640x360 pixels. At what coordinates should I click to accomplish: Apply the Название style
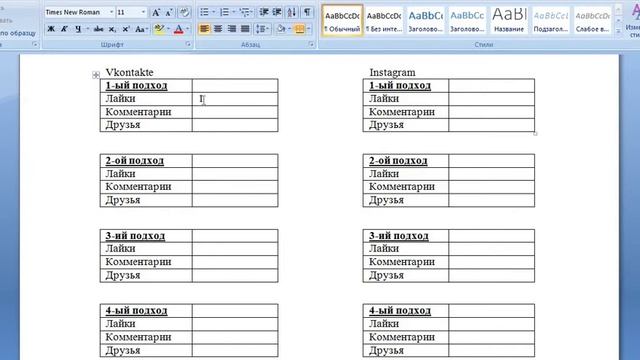[x=509, y=21]
